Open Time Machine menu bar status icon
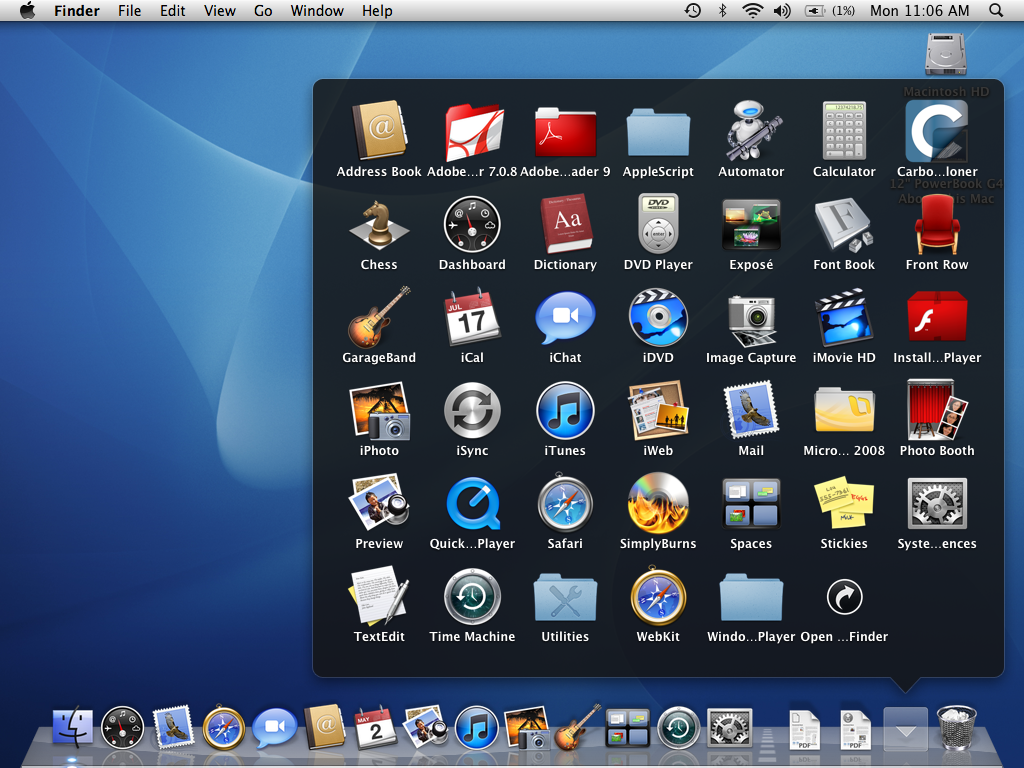1024x768 pixels. [x=692, y=10]
